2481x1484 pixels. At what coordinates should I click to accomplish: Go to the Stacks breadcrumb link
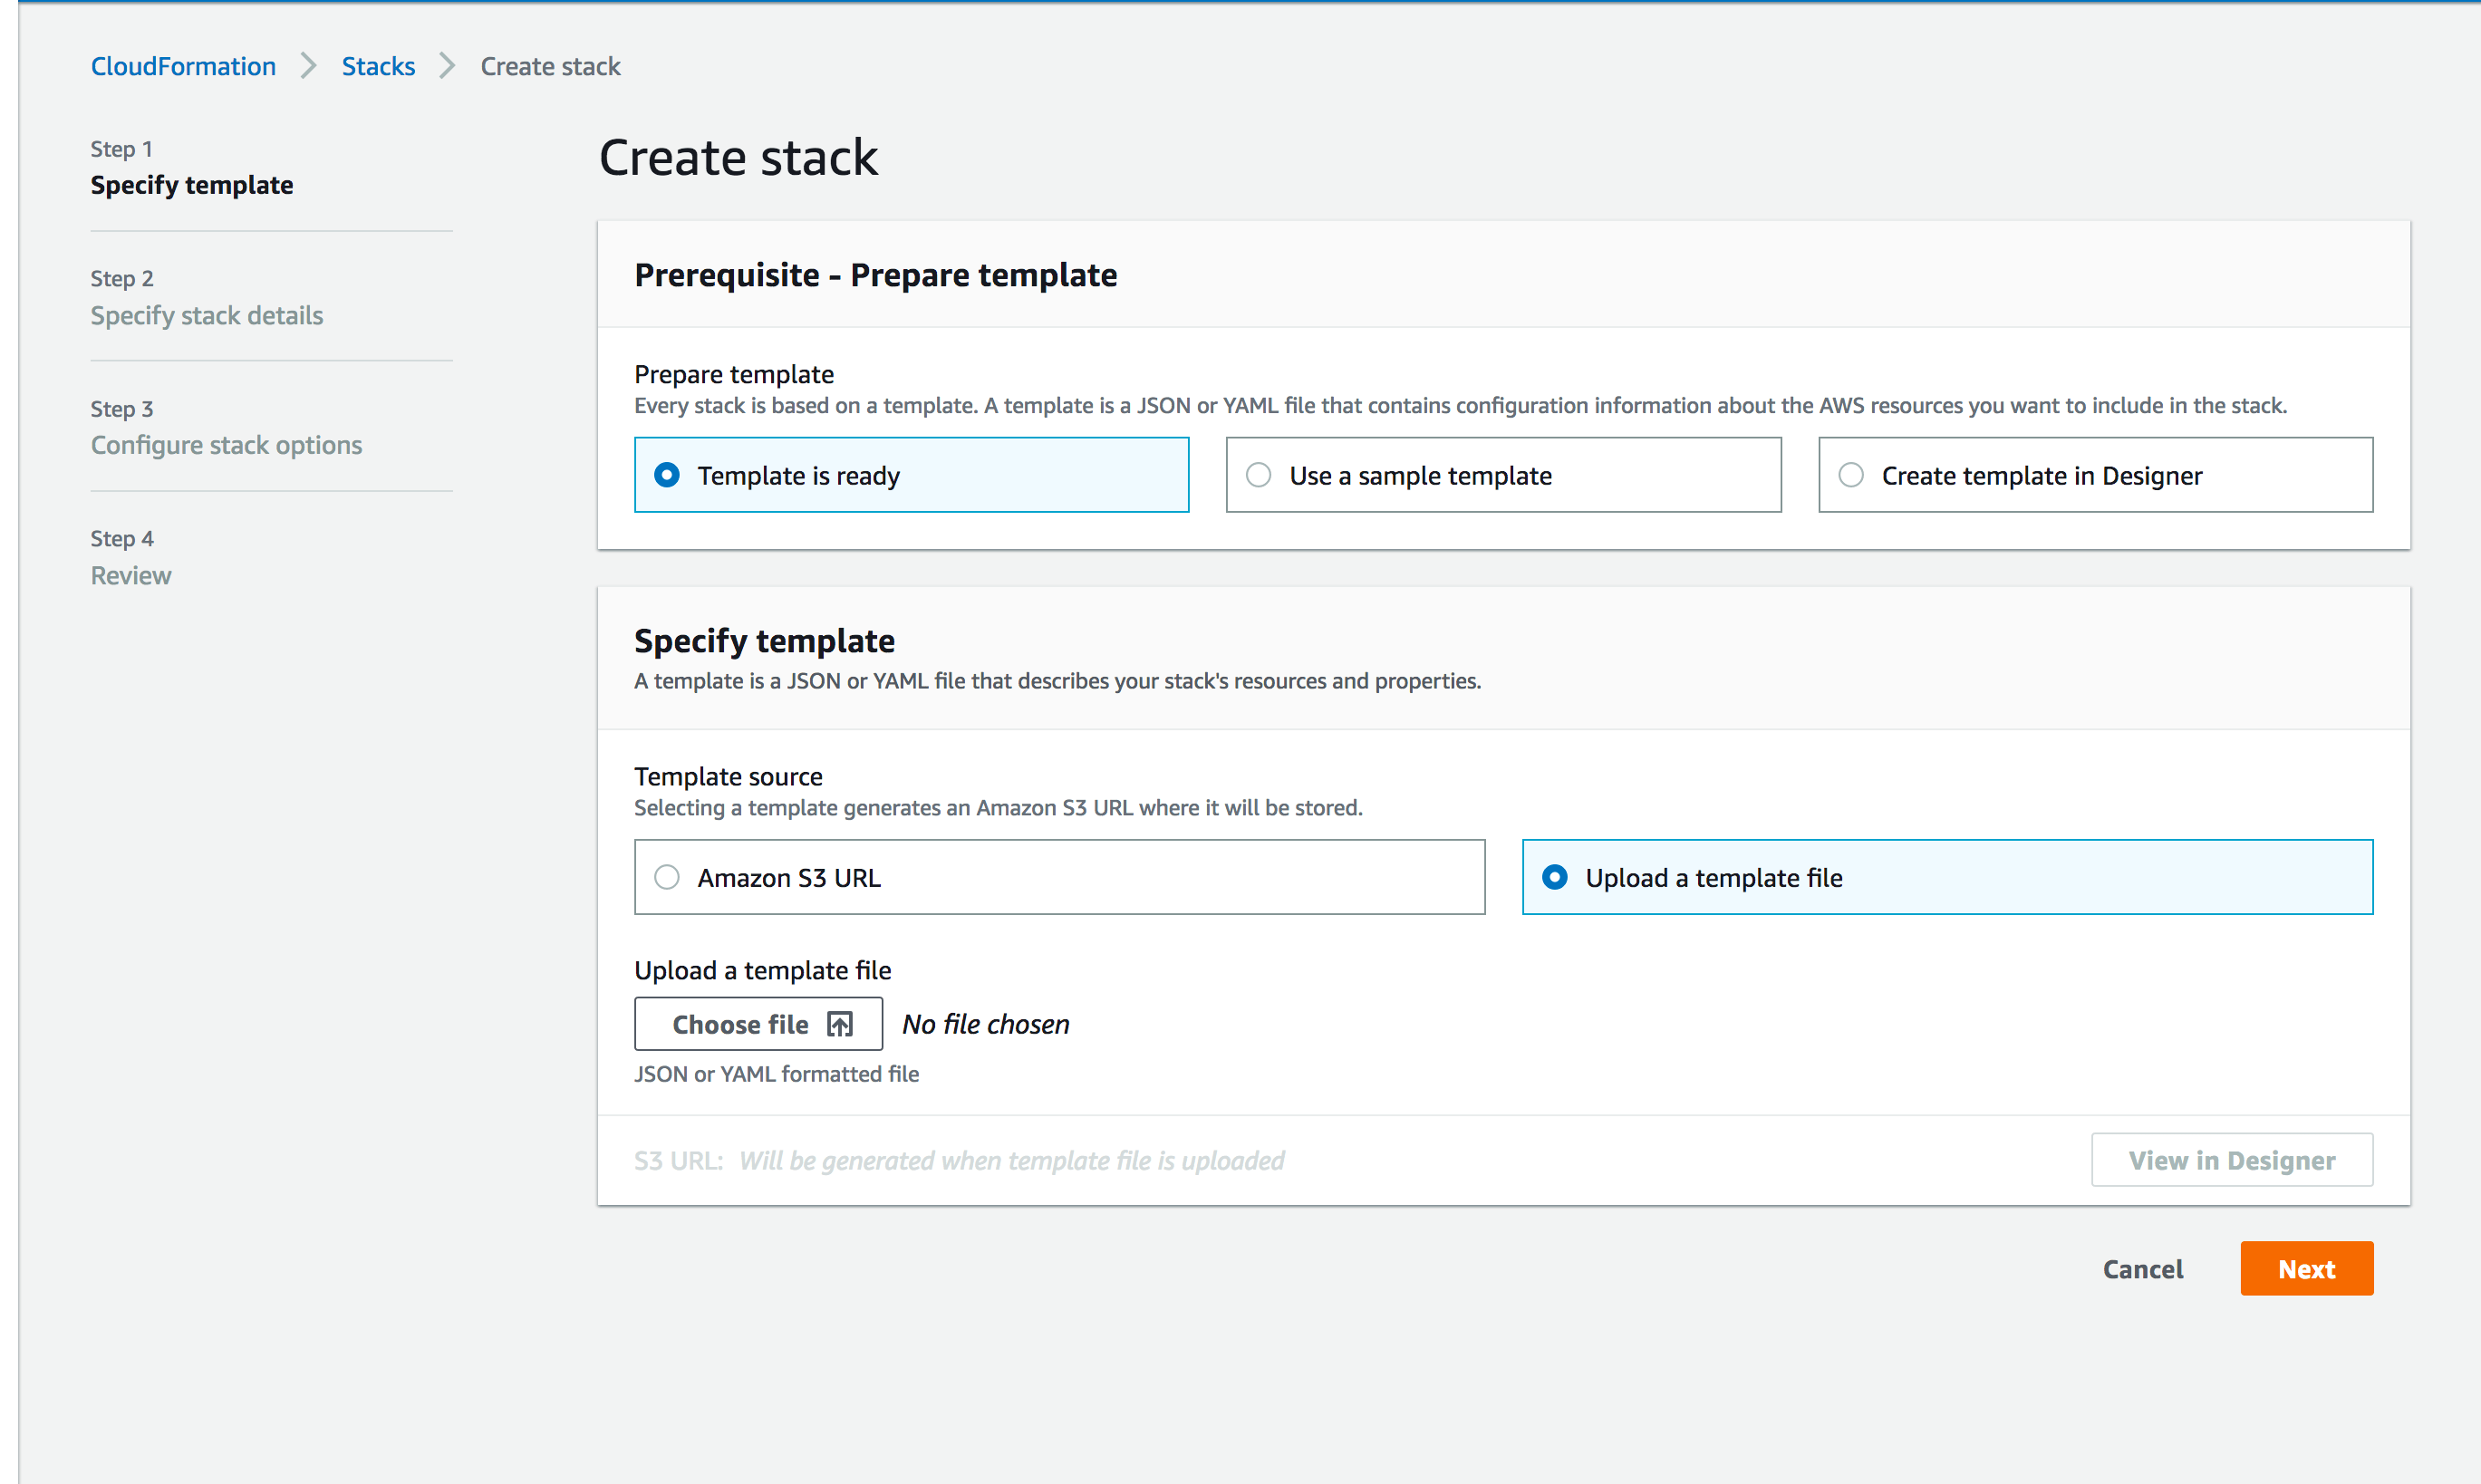[x=378, y=66]
